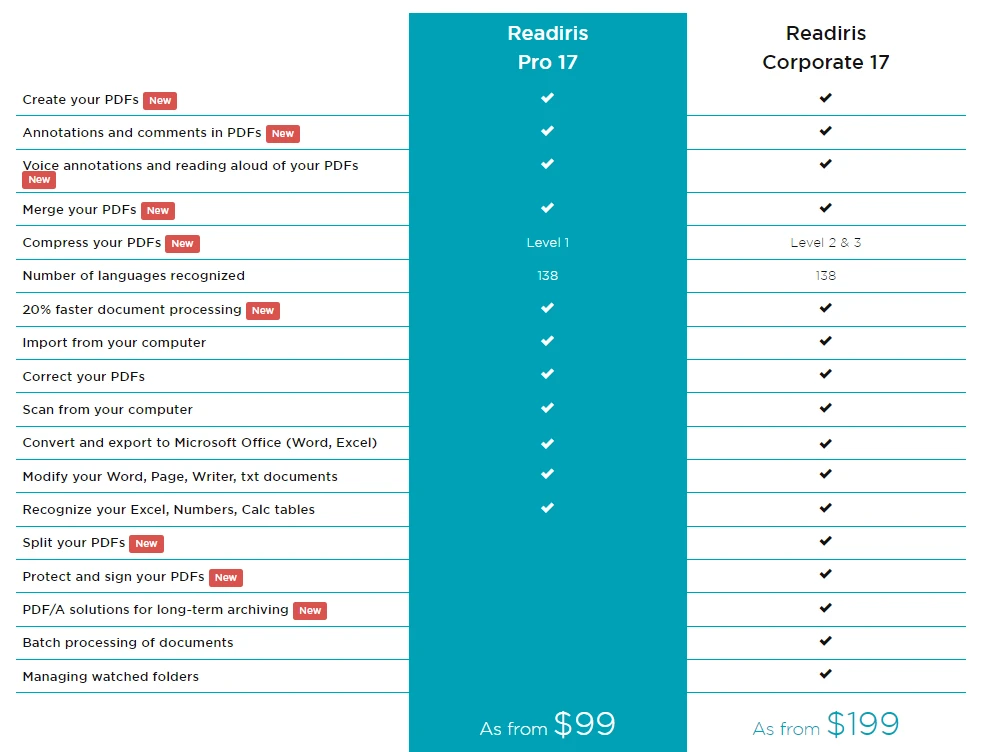Click Corporate checkmark for Managing watched folders
987x752 pixels.
coord(825,674)
